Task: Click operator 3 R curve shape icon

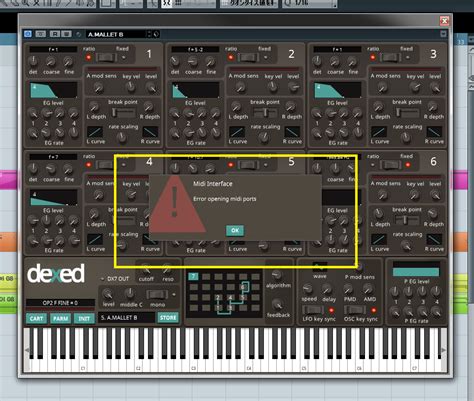Action: coord(434,132)
